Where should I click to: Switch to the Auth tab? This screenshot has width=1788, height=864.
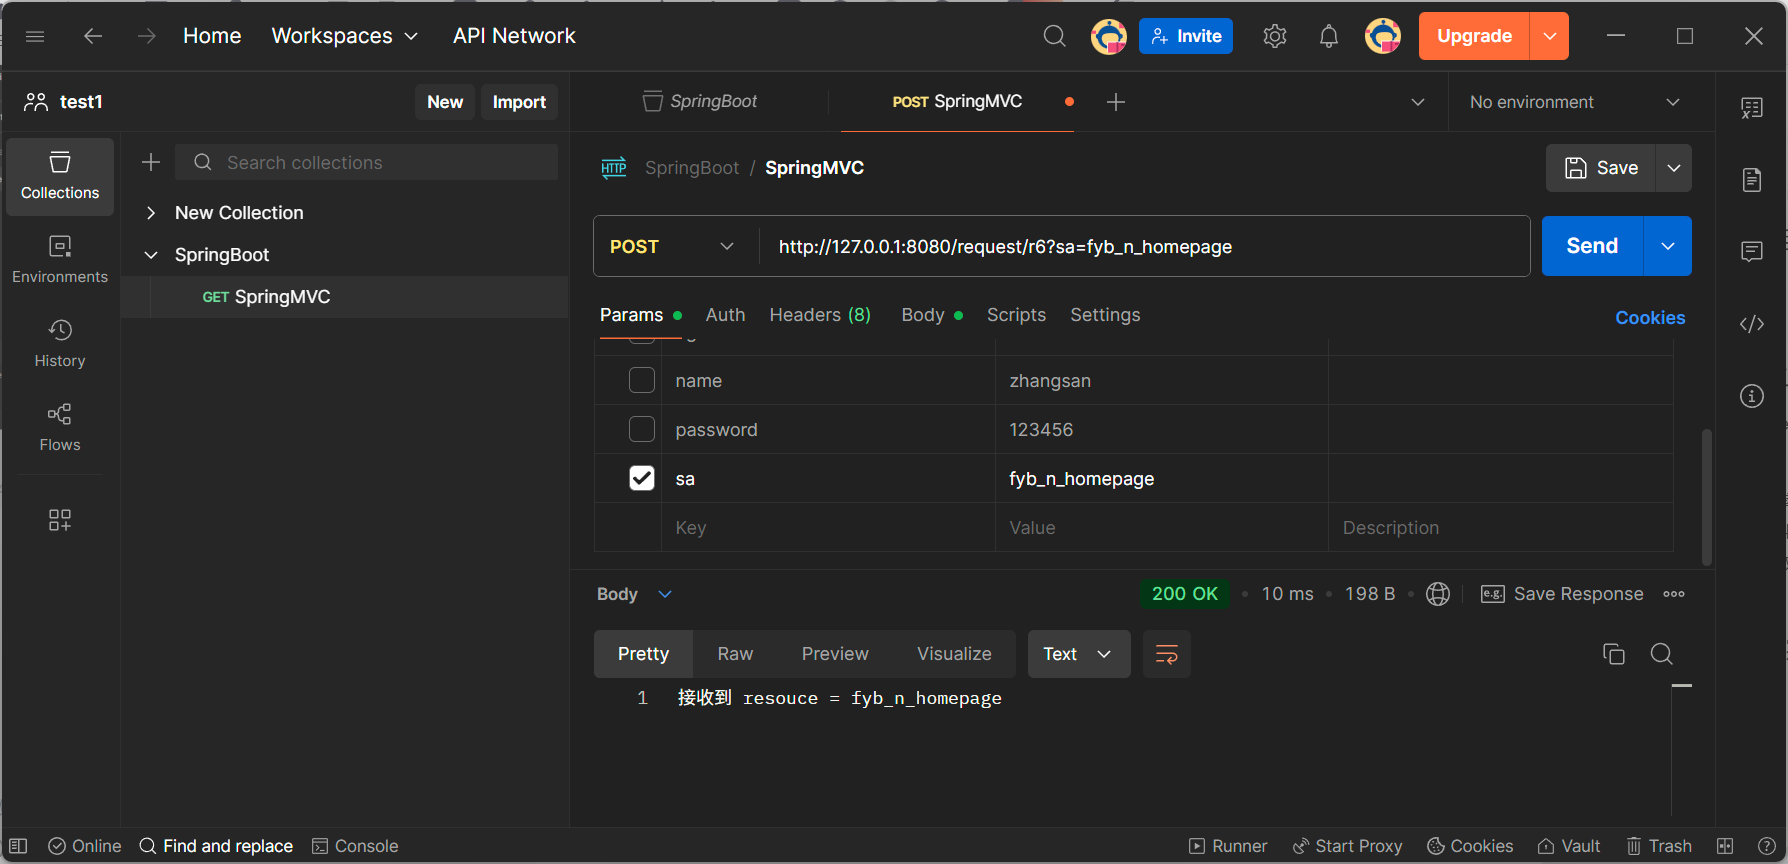725,315
